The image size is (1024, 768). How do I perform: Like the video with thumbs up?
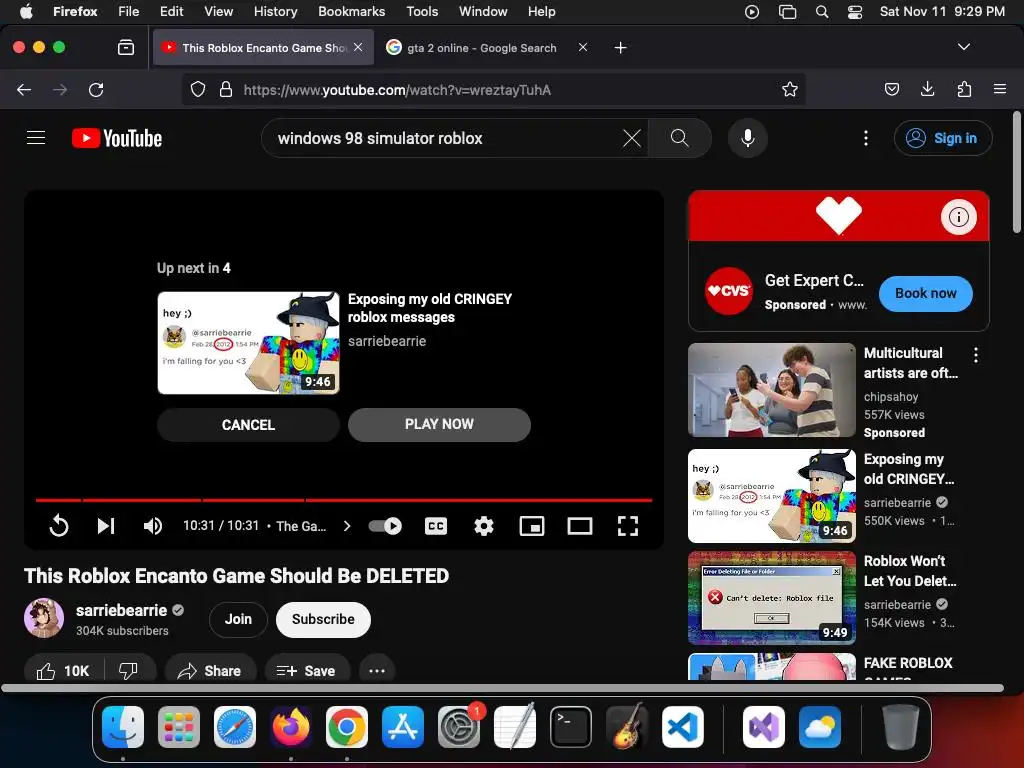tap(63, 671)
